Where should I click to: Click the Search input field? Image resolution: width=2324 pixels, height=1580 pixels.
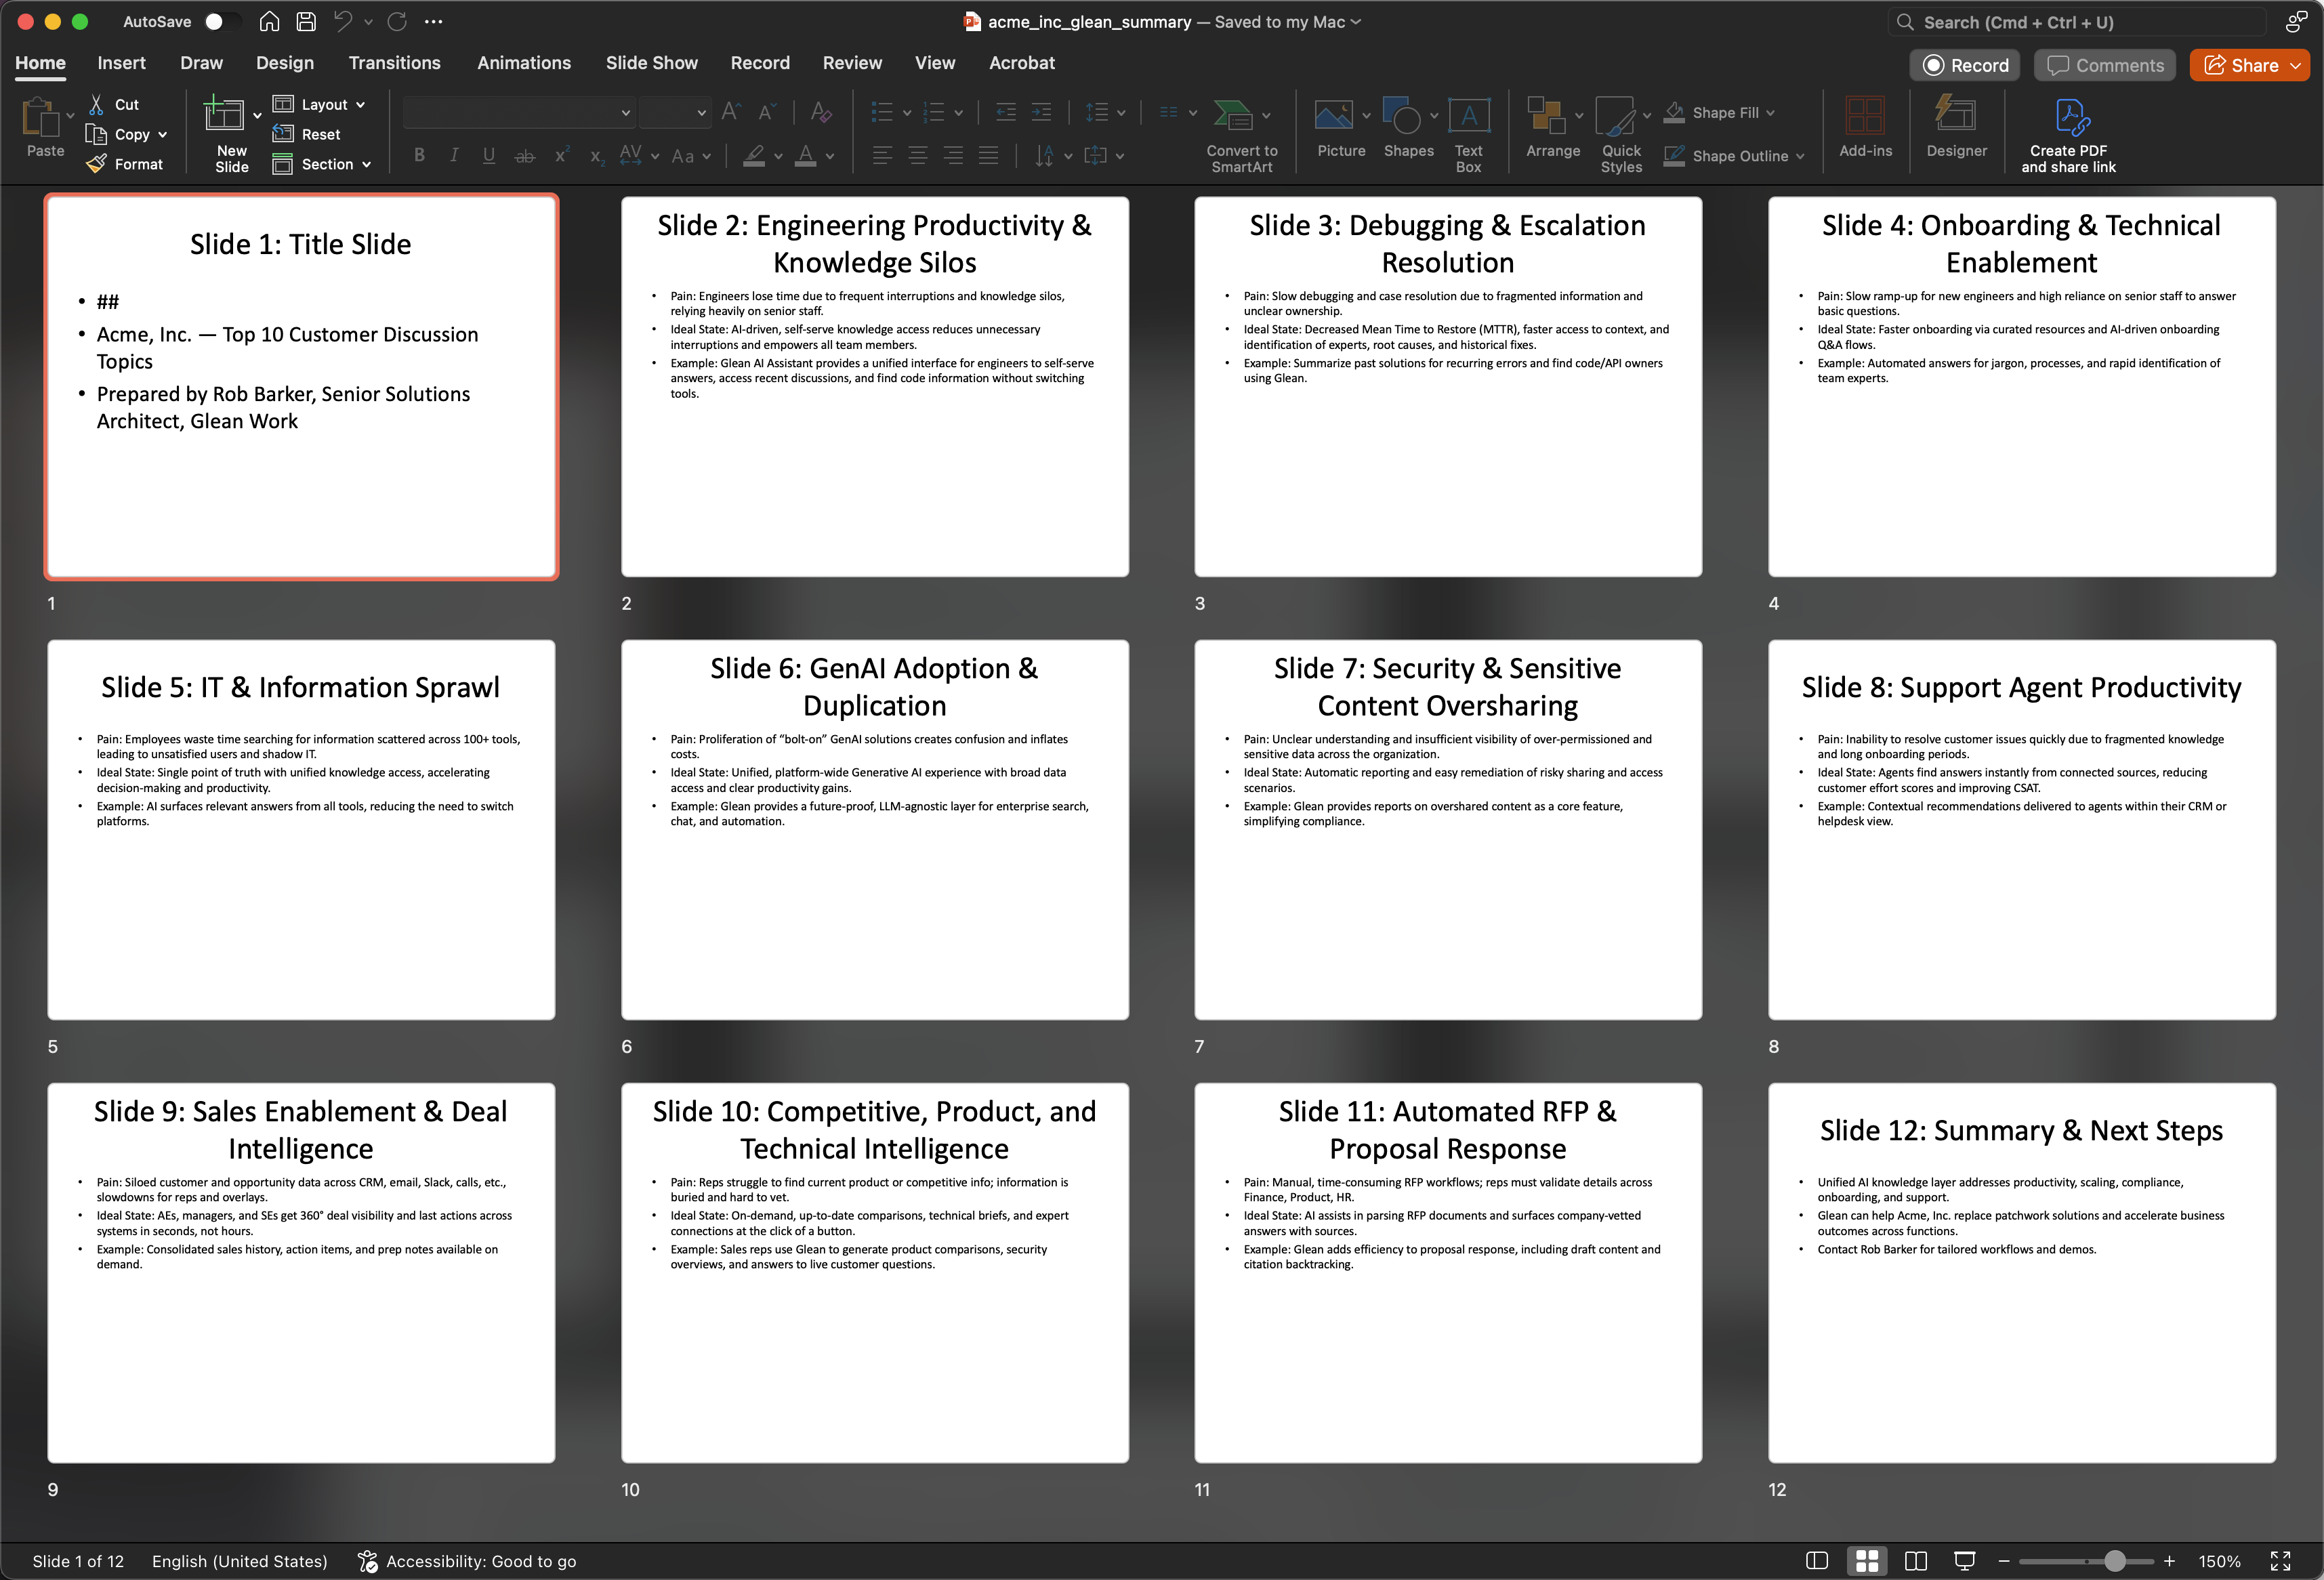(2076, 22)
